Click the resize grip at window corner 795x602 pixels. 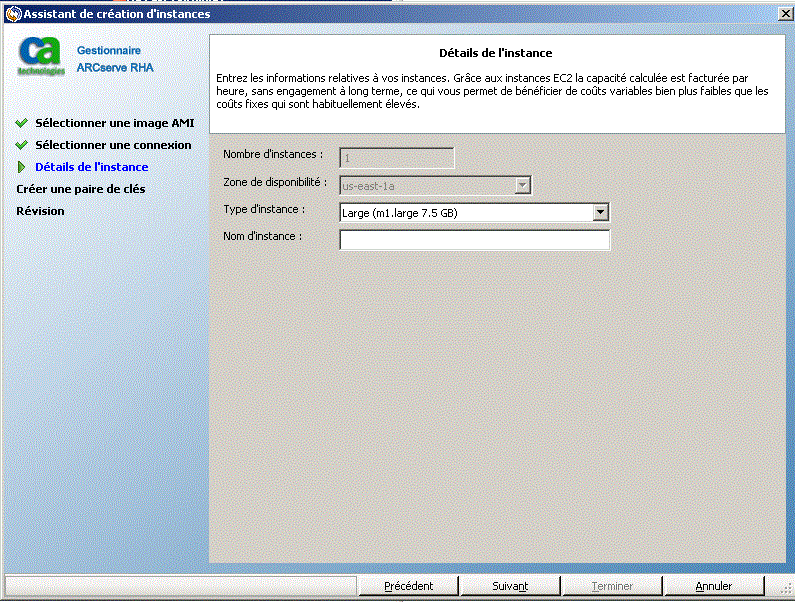point(786,588)
